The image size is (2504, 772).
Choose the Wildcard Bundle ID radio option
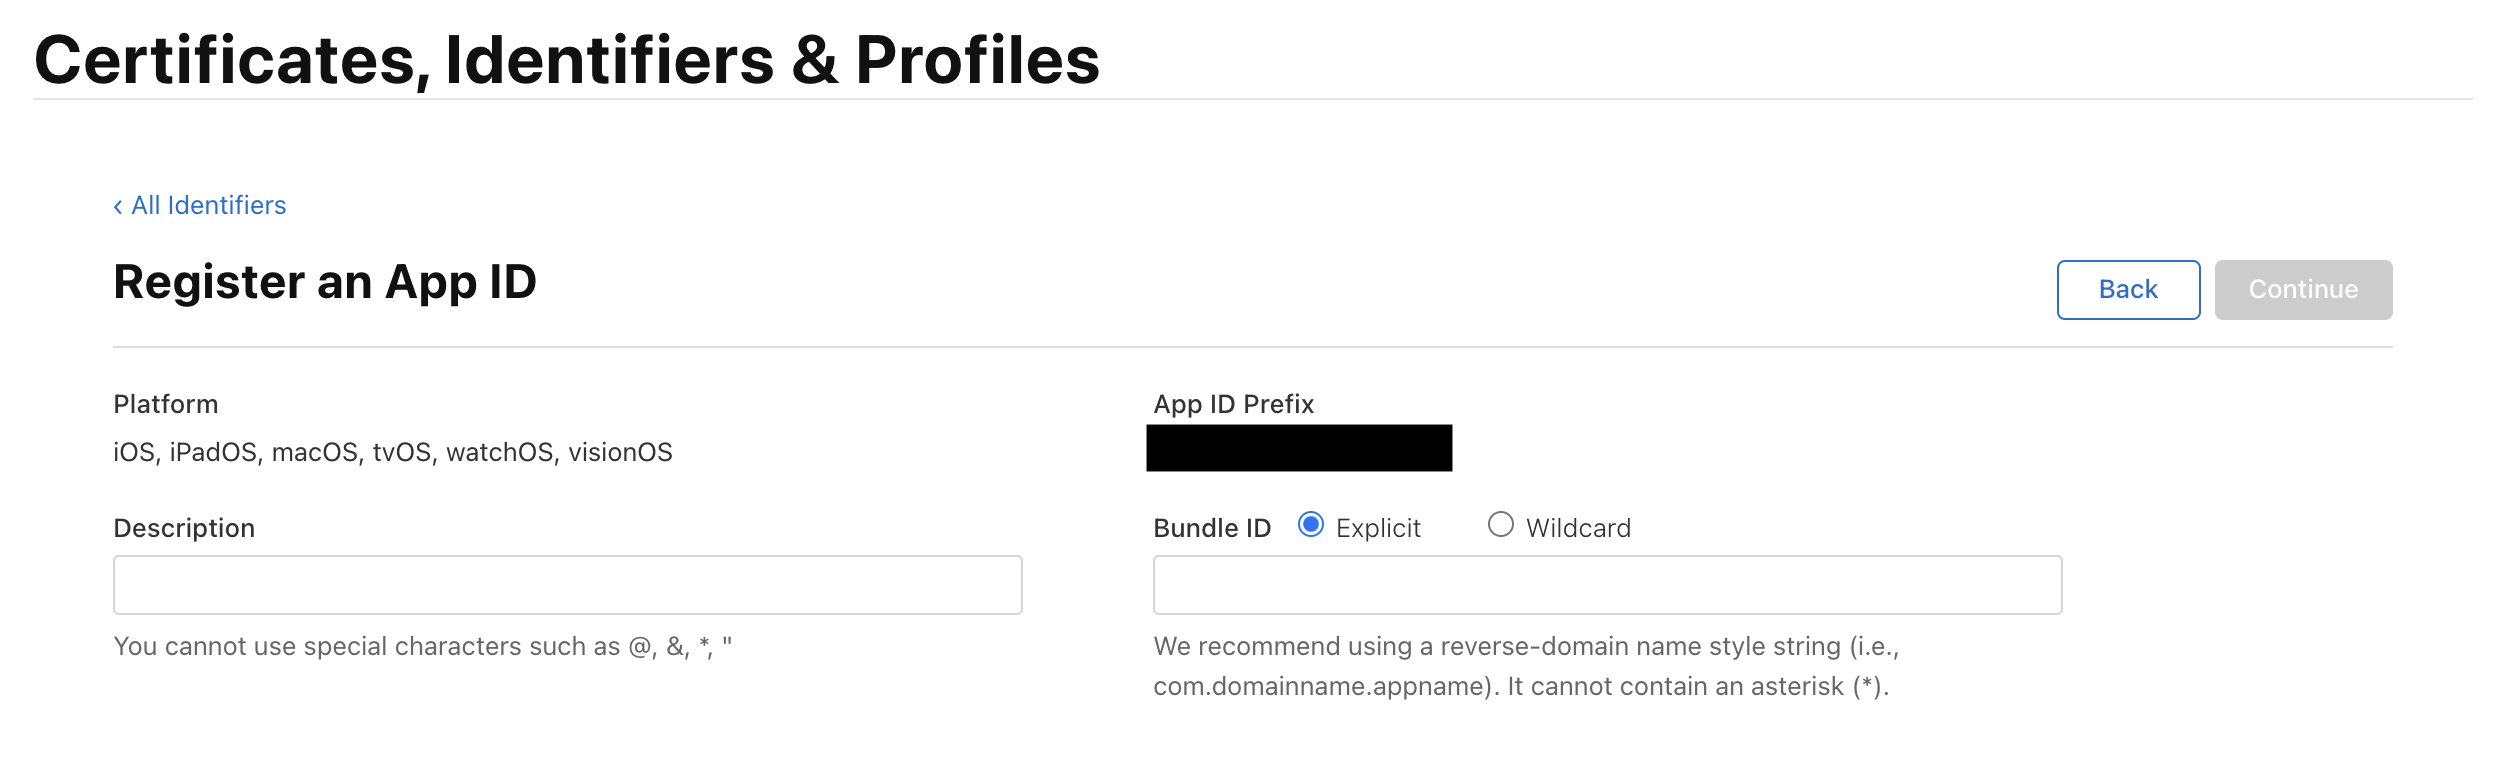(1500, 525)
